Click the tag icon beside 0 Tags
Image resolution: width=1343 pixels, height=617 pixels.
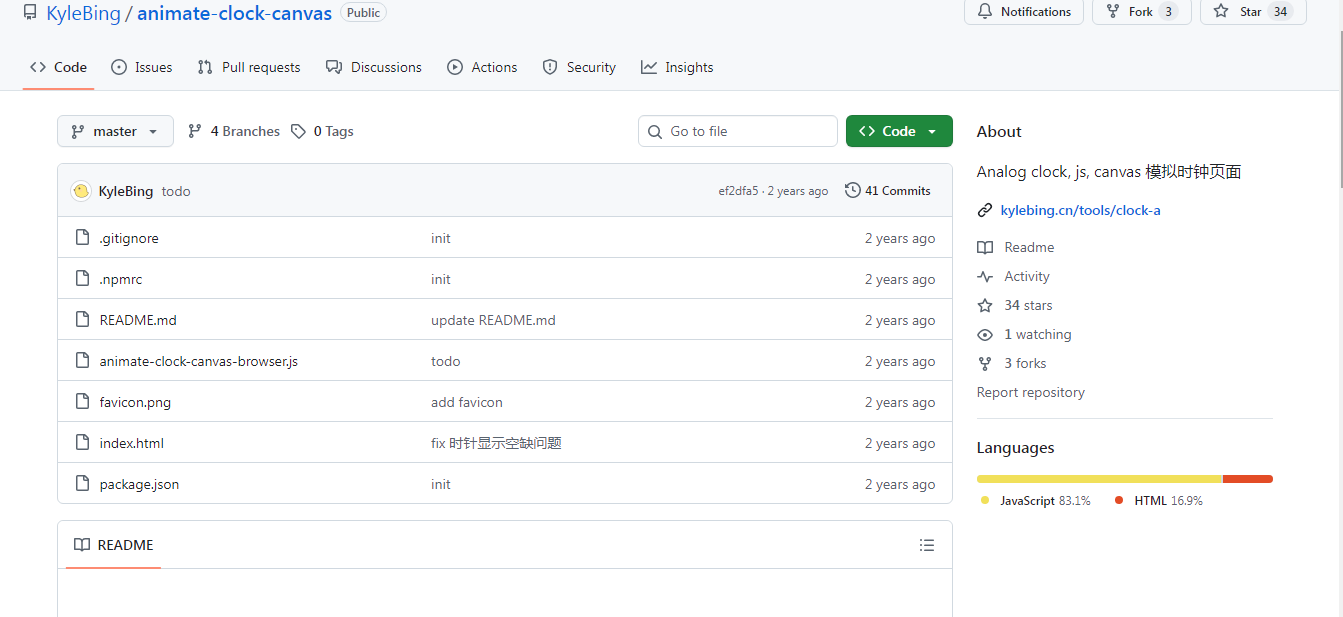tap(298, 131)
